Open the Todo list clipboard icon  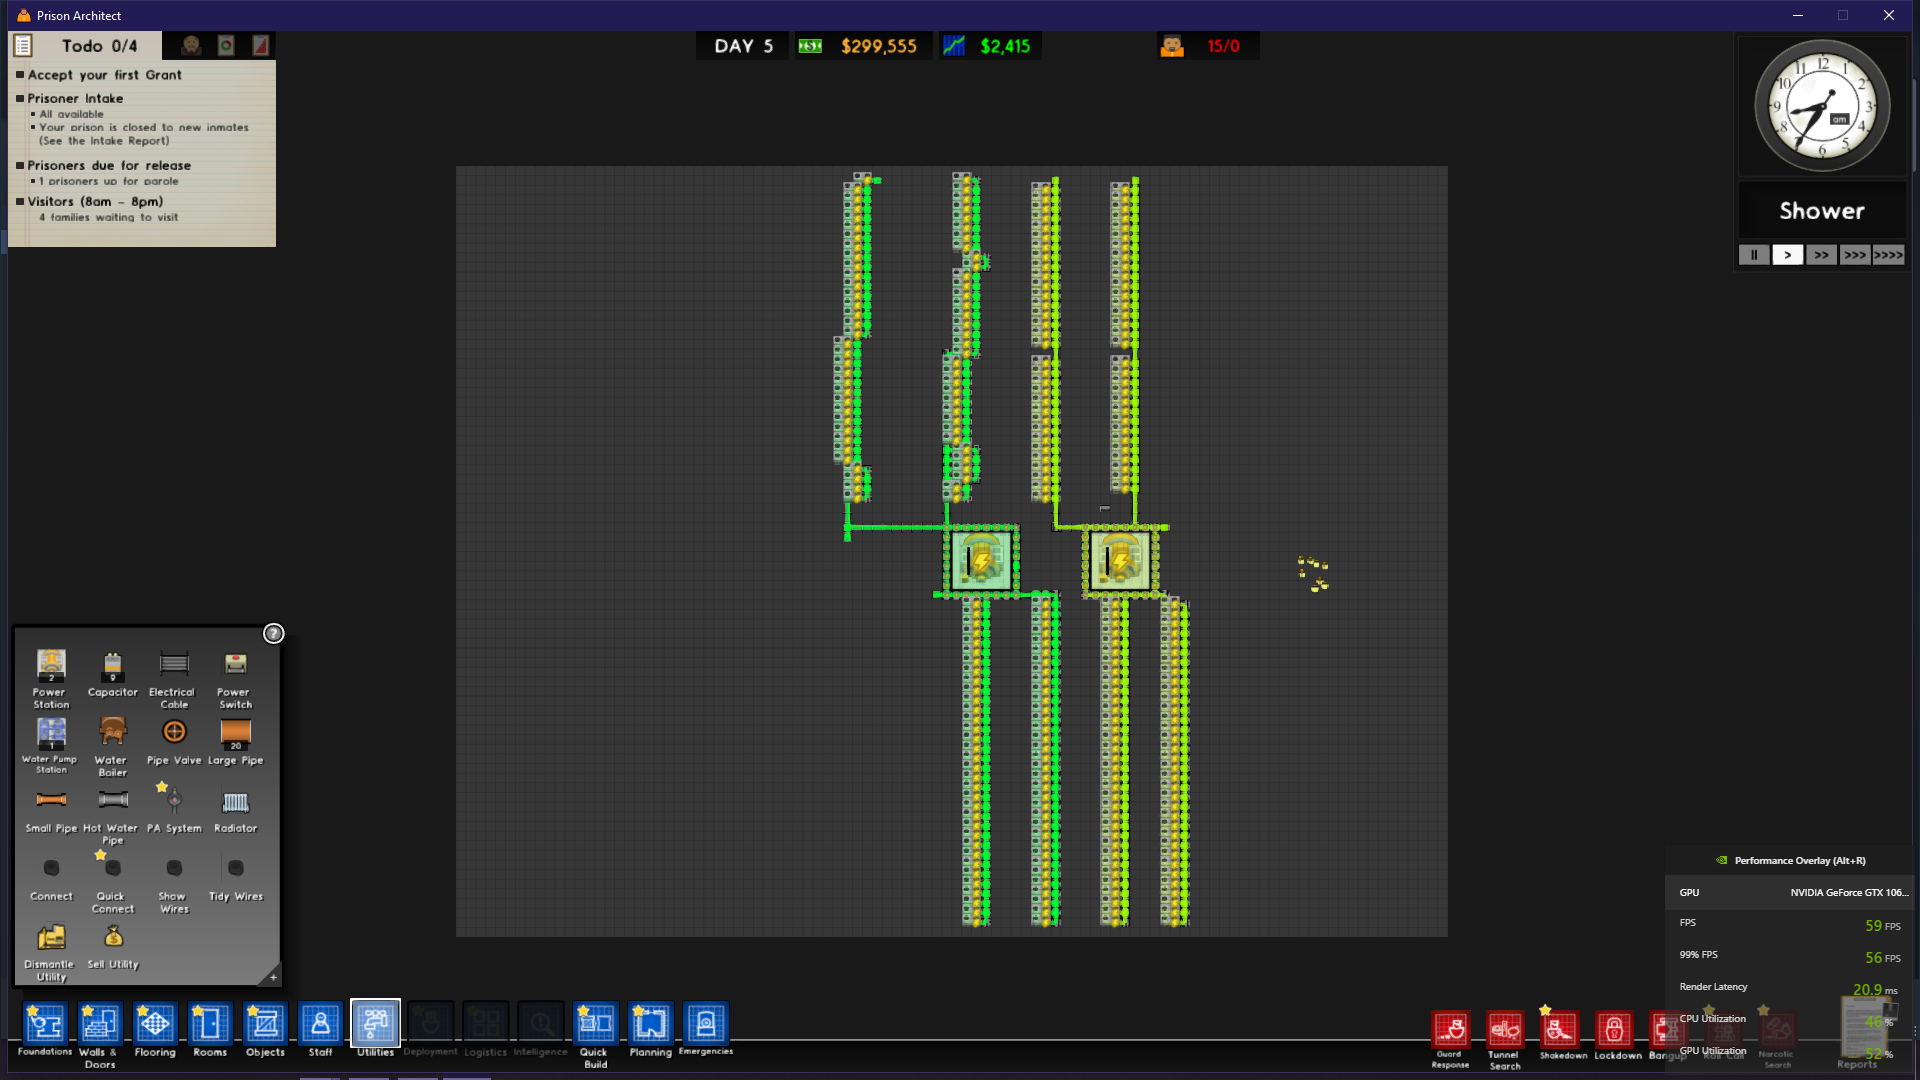23,46
